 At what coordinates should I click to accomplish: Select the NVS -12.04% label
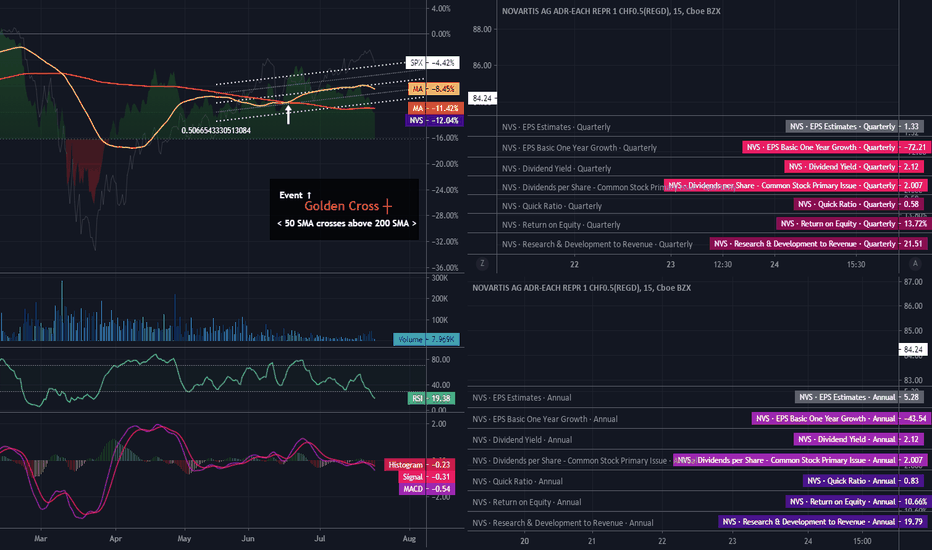click(434, 120)
